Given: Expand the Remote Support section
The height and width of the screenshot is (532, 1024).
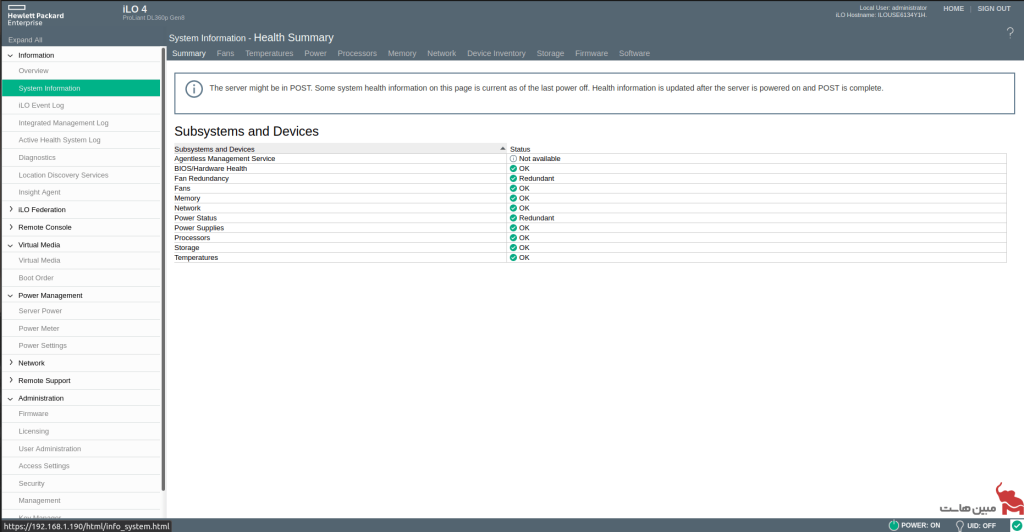Looking at the screenshot, I should (x=10, y=381).
